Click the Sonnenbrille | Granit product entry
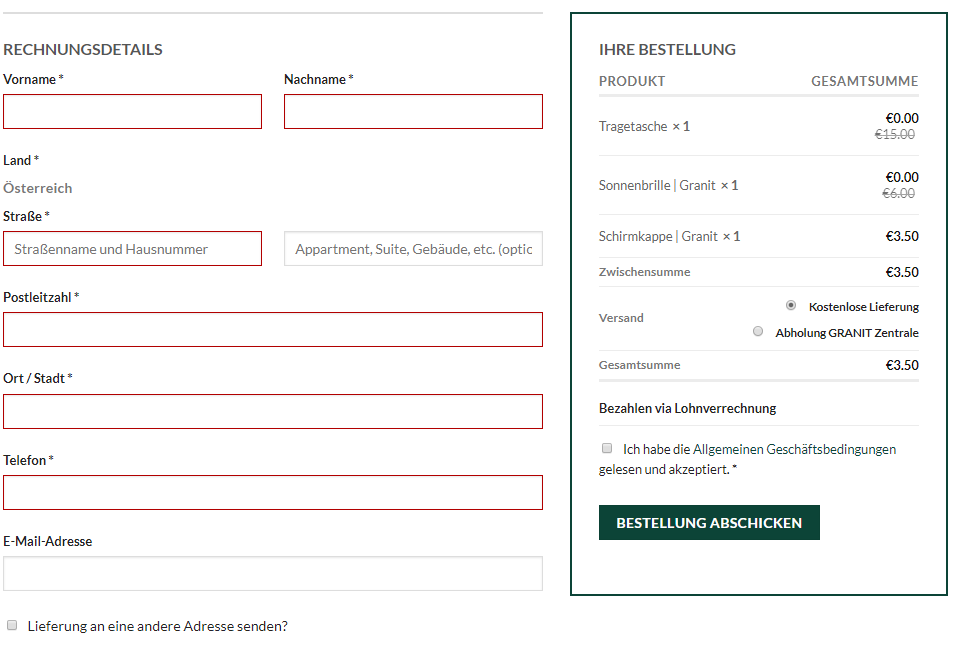The width and height of the screenshot is (957, 646). click(x=668, y=185)
